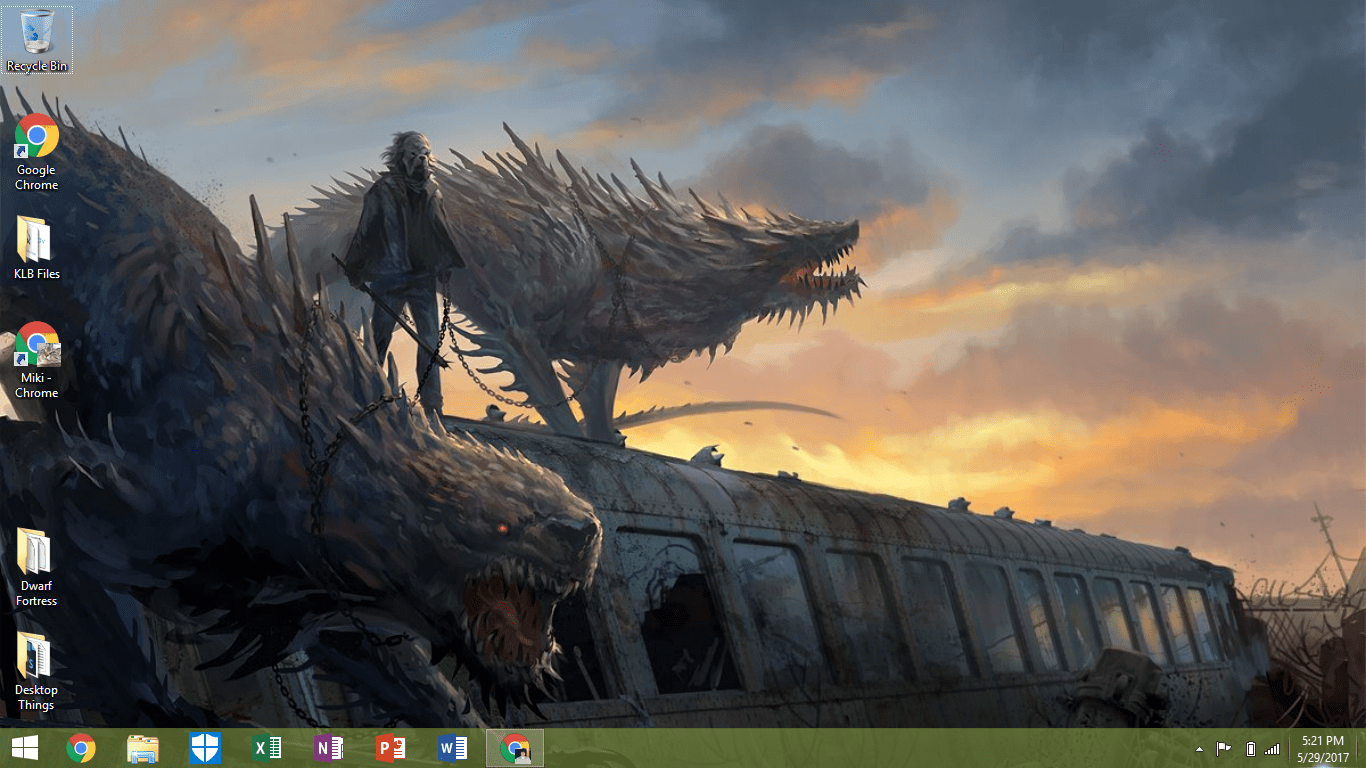
Task: Switch to the active Chrome profile window in taskbar
Action: (x=515, y=748)
